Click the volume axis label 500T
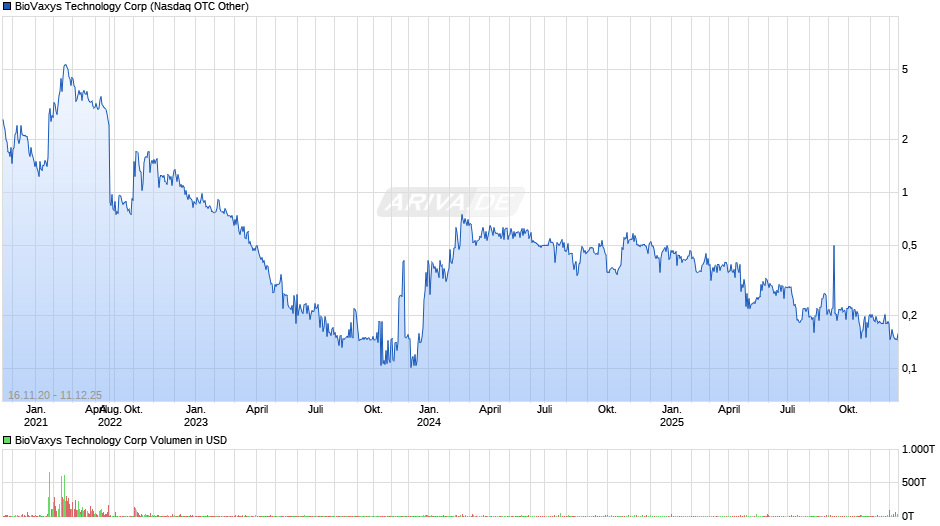 (913, 482)
